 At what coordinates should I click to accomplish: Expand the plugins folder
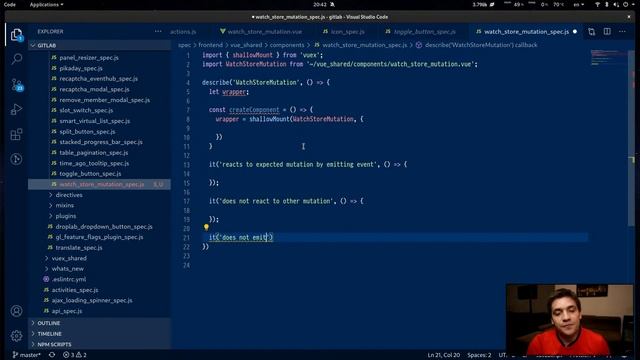point(66,216)
